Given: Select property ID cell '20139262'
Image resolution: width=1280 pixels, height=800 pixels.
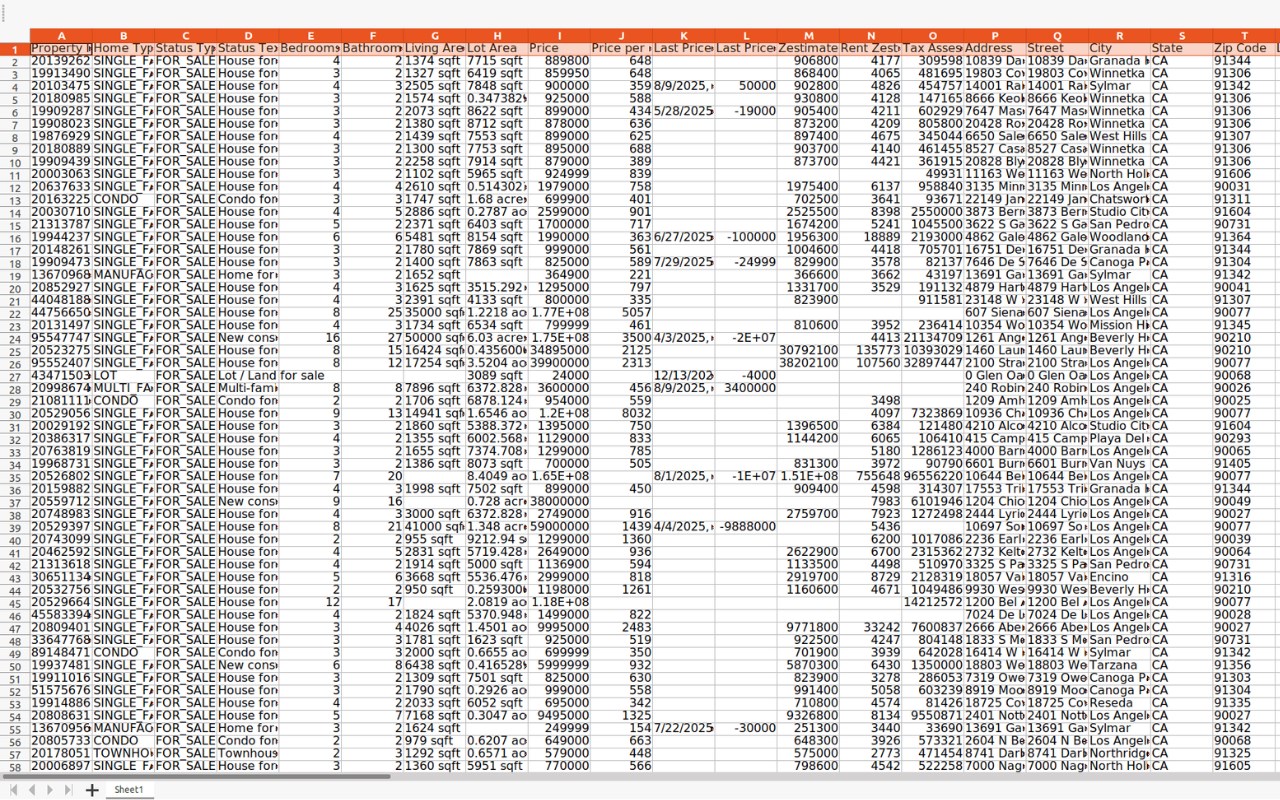Looking at the screenshot, I should click(x=61, y=61).
